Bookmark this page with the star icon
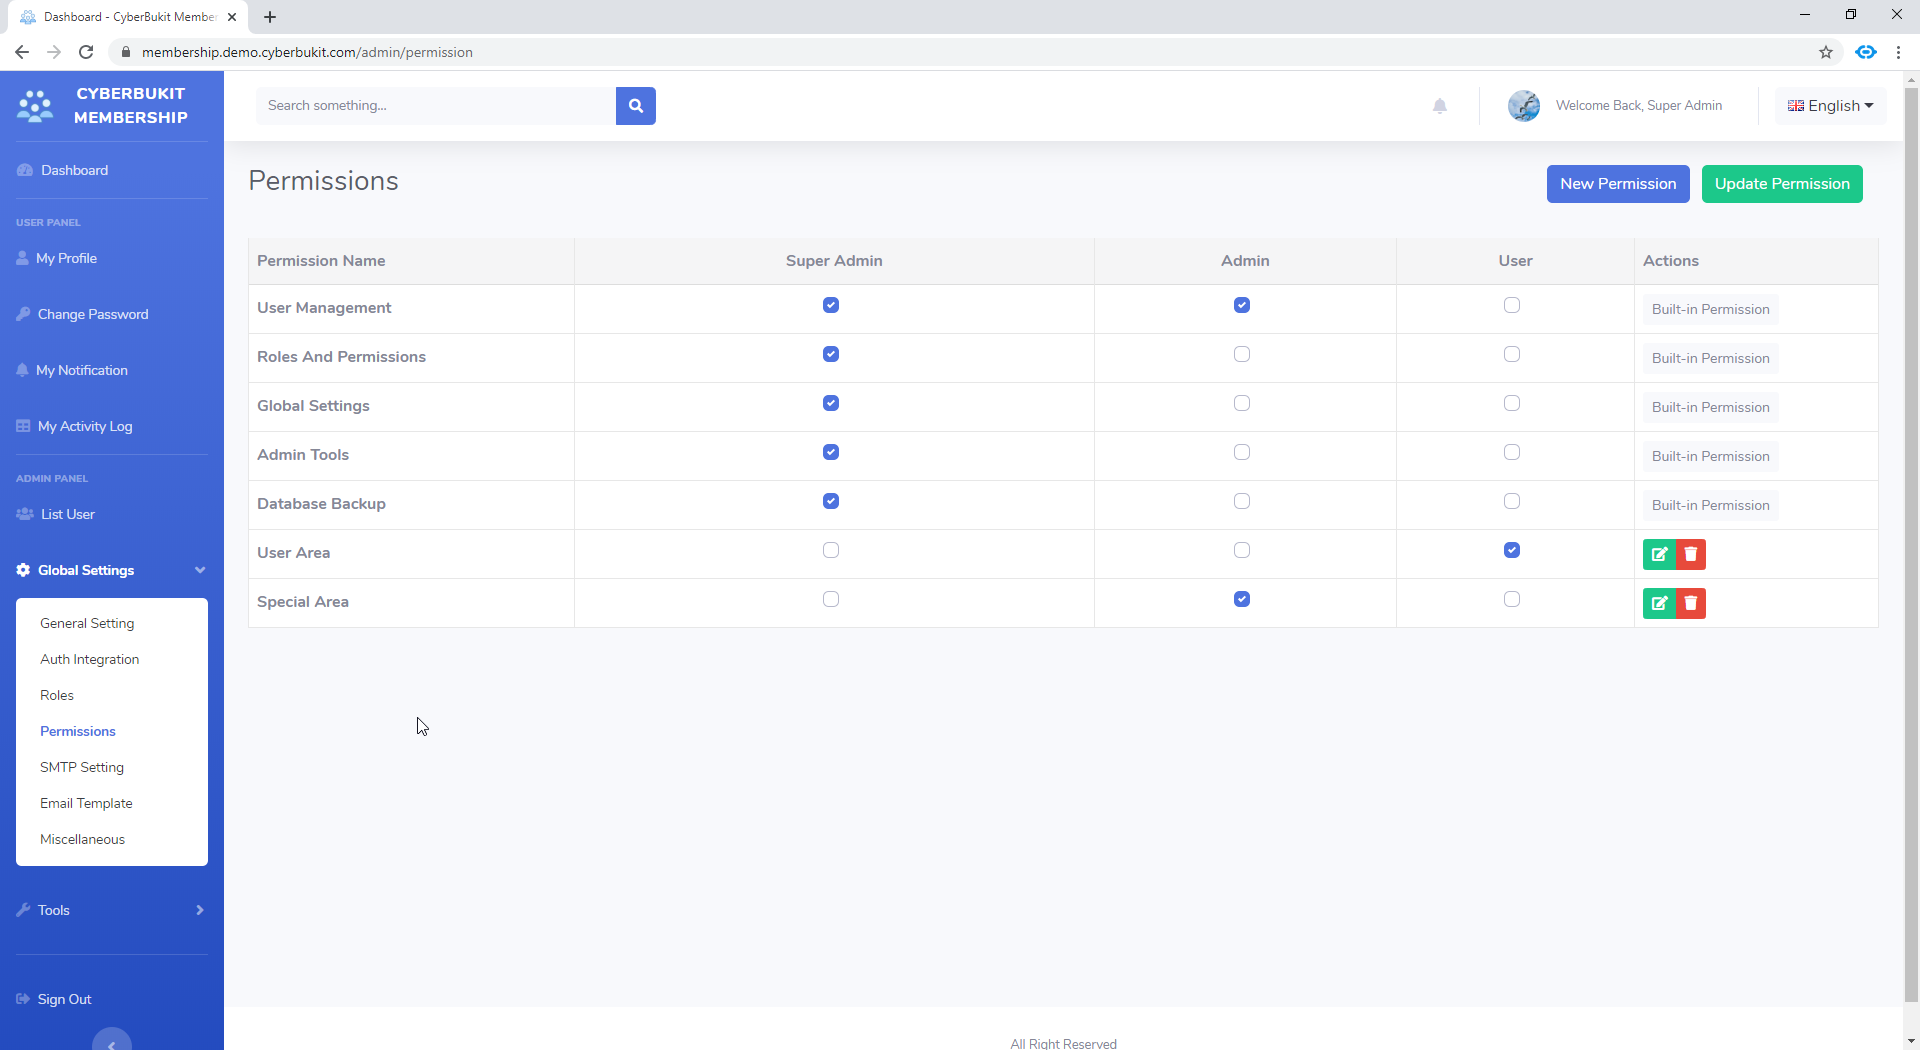Image resolution: width=1920 pixels, height=1050 pixels. 1825,52
